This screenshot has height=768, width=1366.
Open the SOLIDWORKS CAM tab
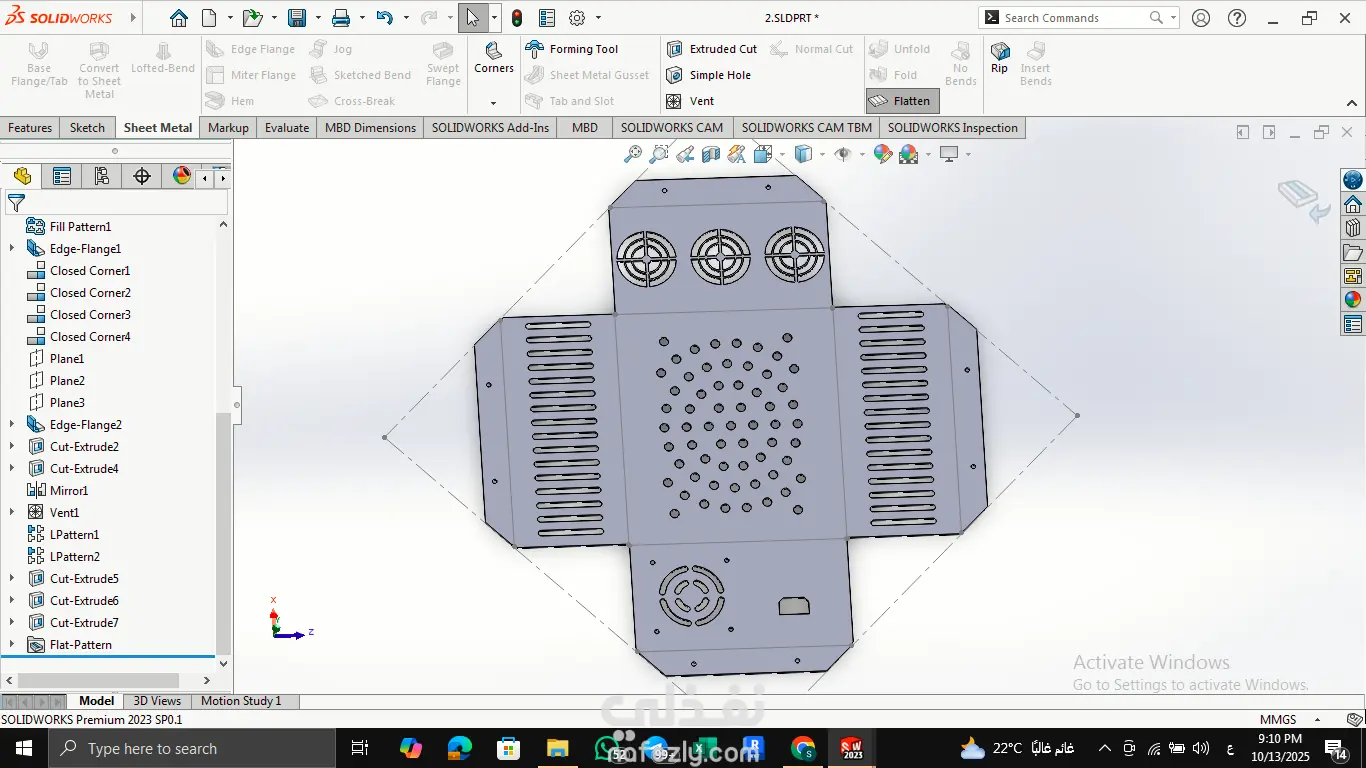tap(671, 128)
